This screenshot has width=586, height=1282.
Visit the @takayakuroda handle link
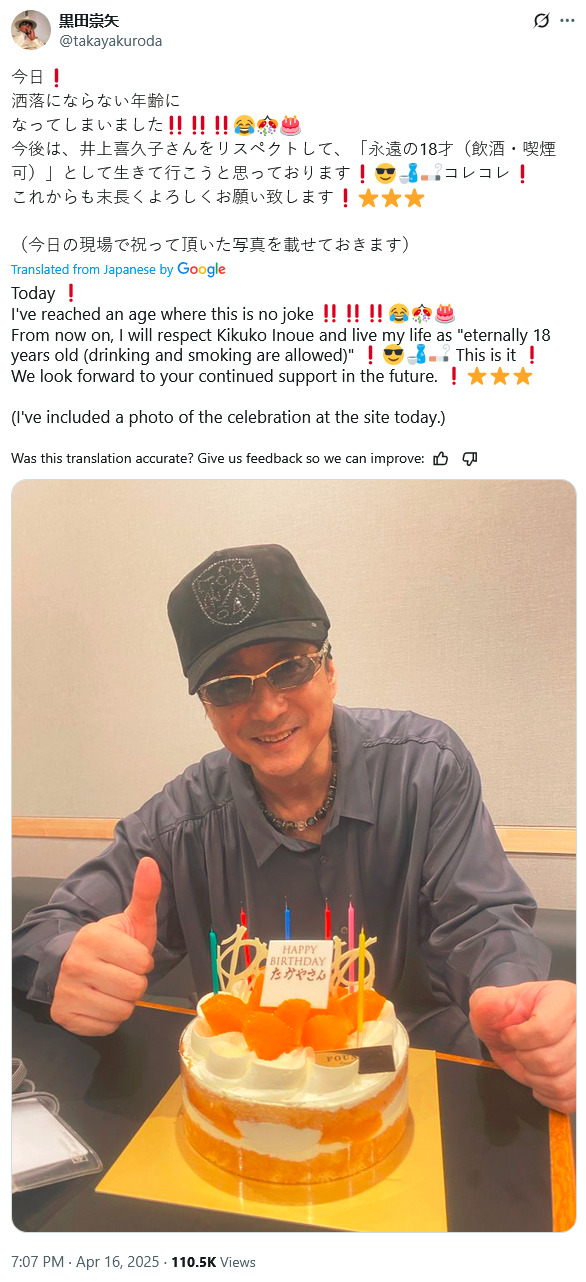click(110, 41)
